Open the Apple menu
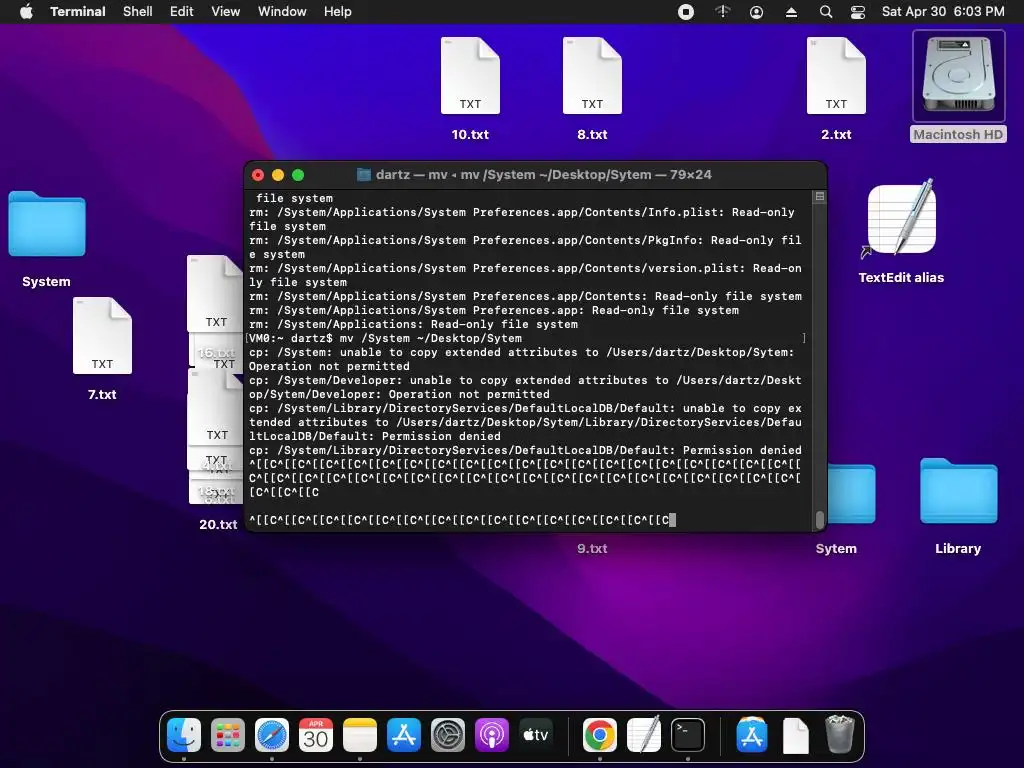 click(26, 11)
